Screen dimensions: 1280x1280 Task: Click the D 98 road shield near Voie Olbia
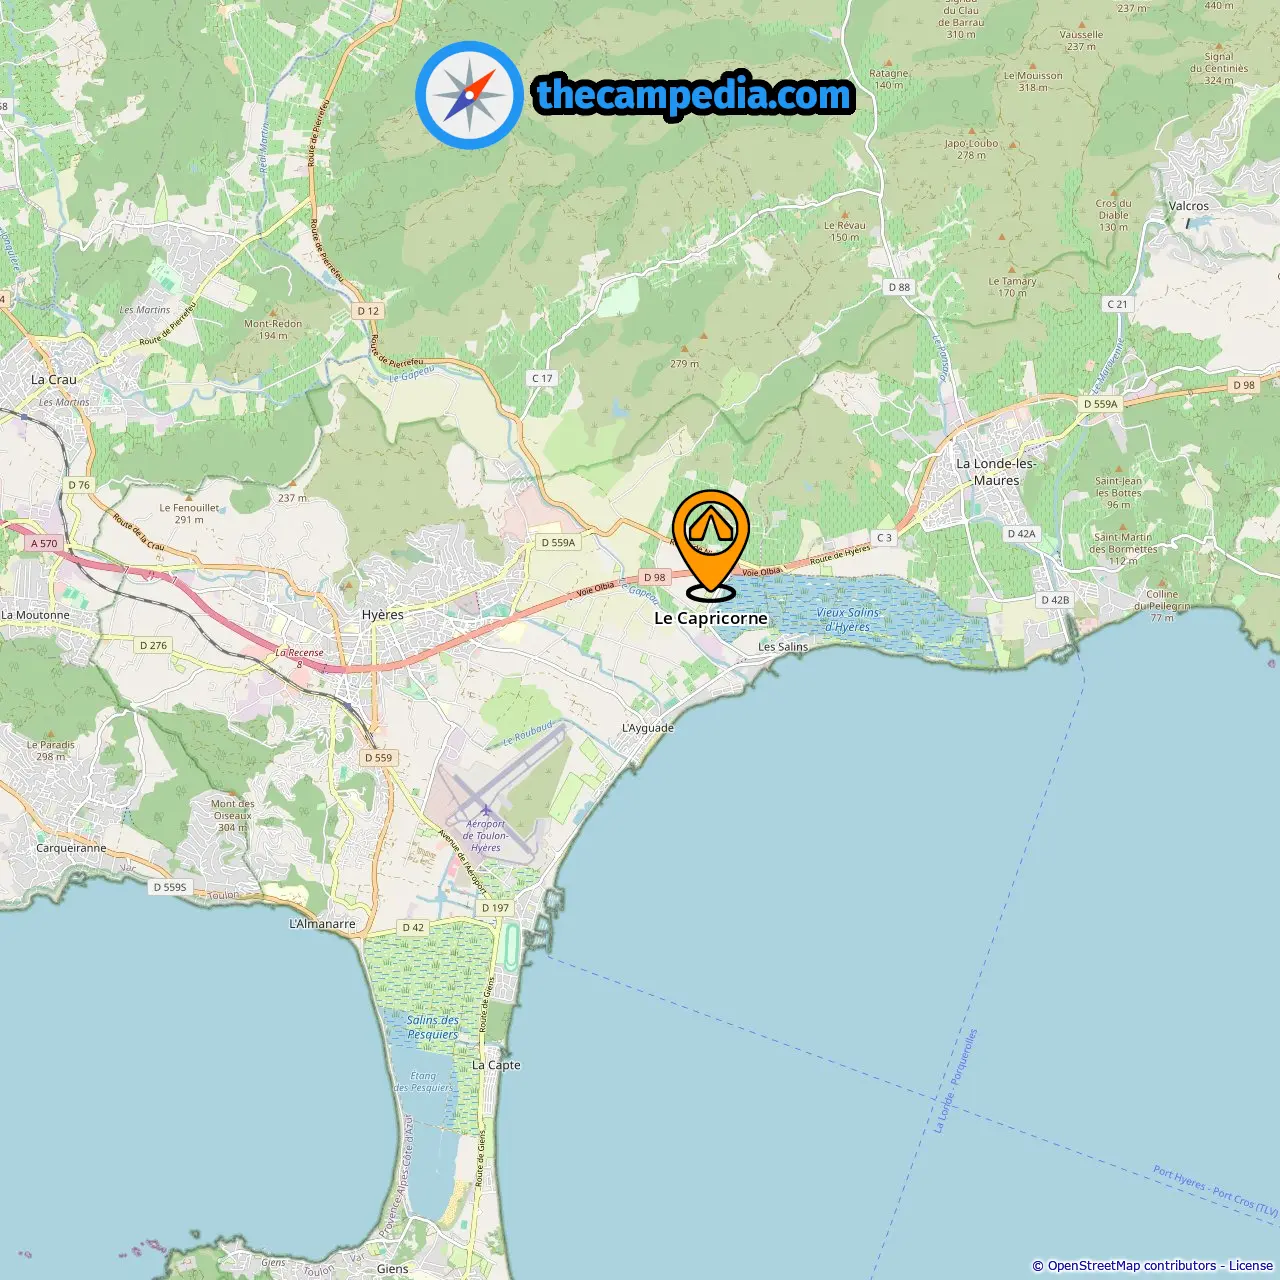pos(655,577)
